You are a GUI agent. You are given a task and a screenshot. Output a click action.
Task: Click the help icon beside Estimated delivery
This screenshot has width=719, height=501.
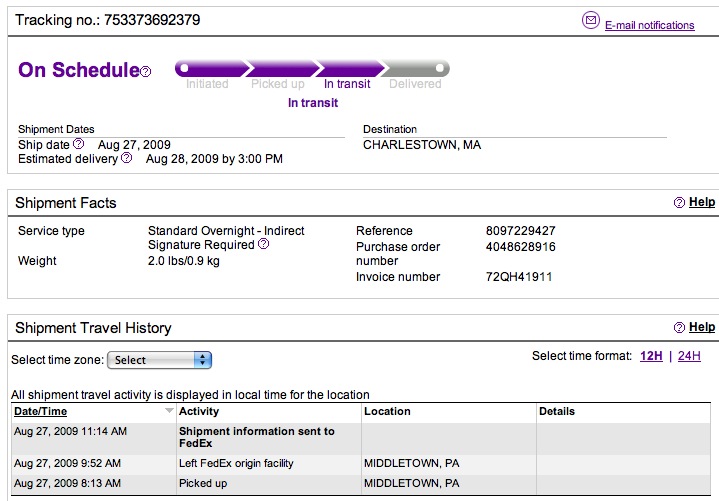click(x=127, y=158)
